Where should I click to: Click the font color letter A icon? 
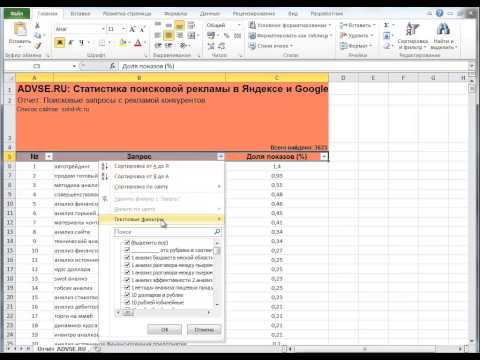(x=138, y=43)
